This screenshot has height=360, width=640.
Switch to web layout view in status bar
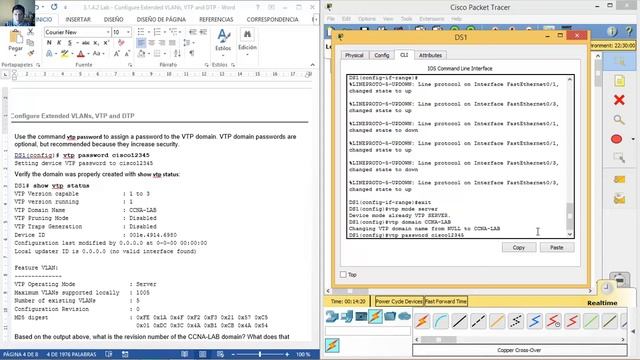[x=220, y=354]
